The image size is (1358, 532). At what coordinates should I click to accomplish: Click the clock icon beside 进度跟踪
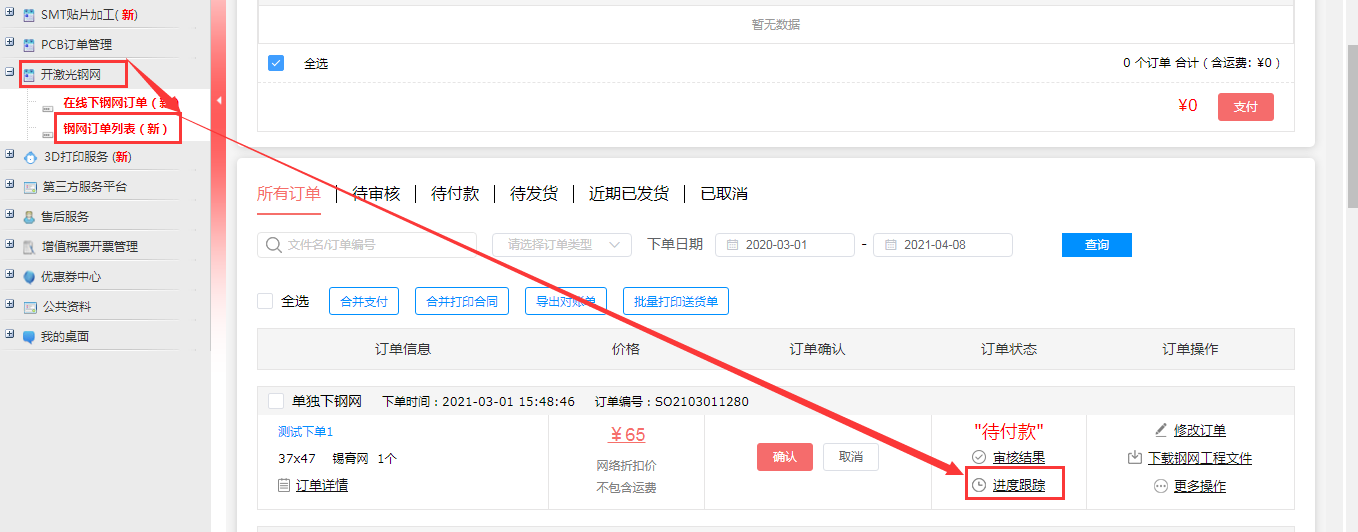979,485
